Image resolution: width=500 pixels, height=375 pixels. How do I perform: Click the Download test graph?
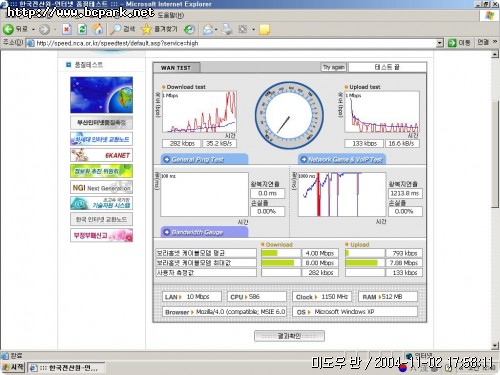pyautogui.click(x=199, y=112)
